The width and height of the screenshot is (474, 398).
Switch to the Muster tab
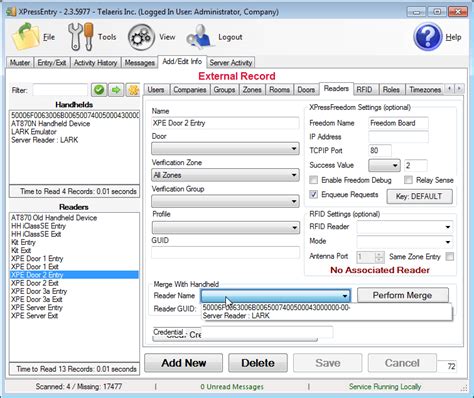tap(20, 63)
